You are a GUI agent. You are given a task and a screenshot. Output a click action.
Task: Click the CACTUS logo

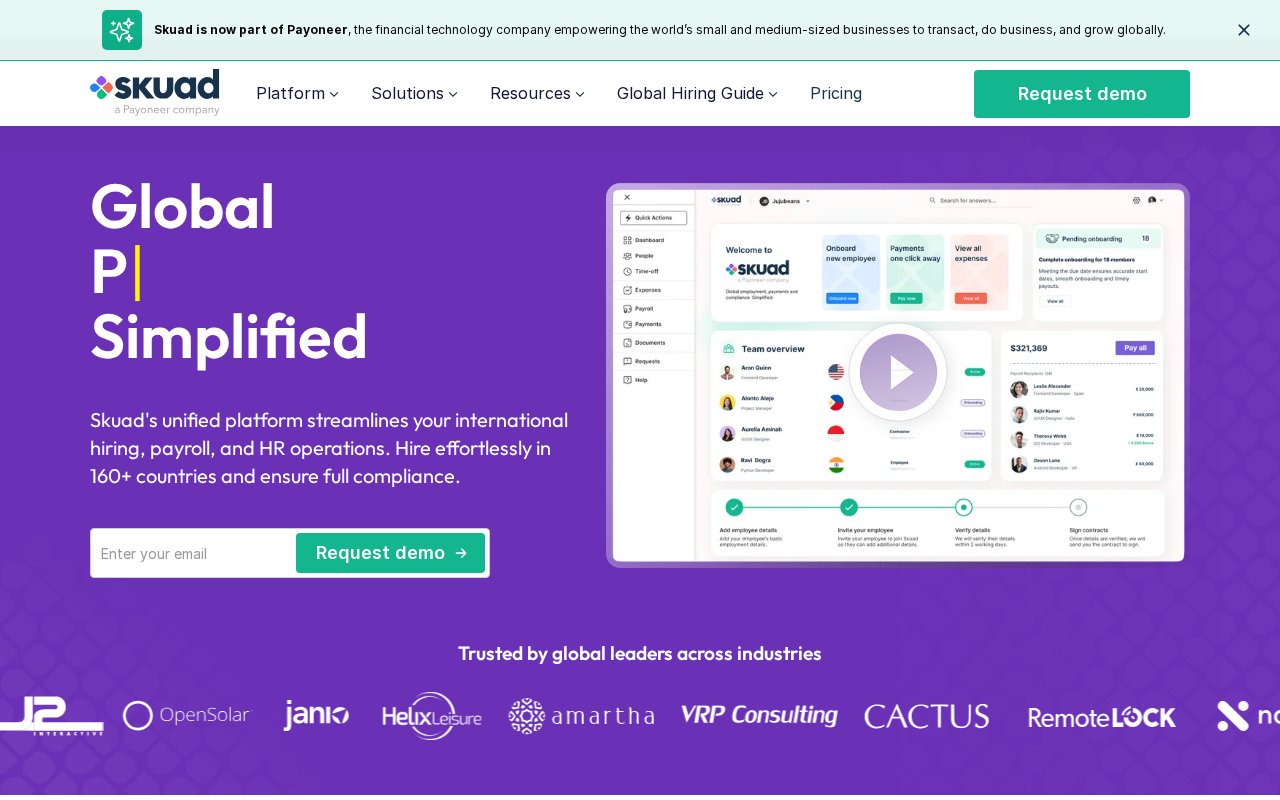pyautogui.click(x=927, y=716)
